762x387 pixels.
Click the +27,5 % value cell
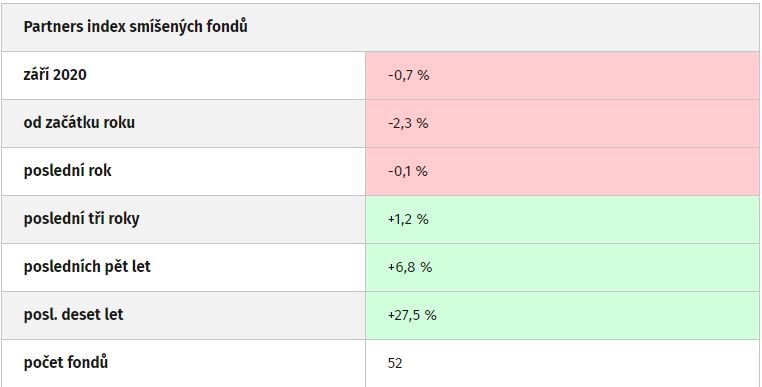[x=562, y=316]
